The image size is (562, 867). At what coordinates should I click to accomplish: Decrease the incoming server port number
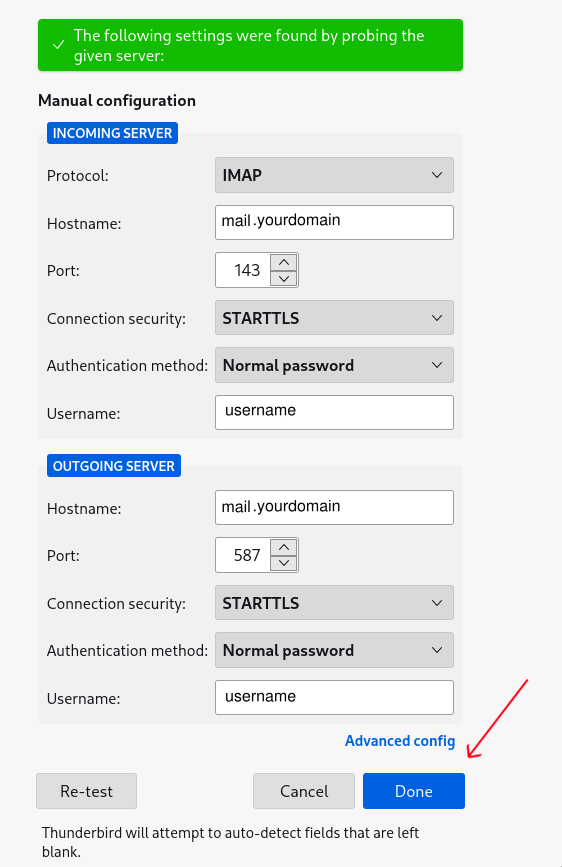pos(284,278)
